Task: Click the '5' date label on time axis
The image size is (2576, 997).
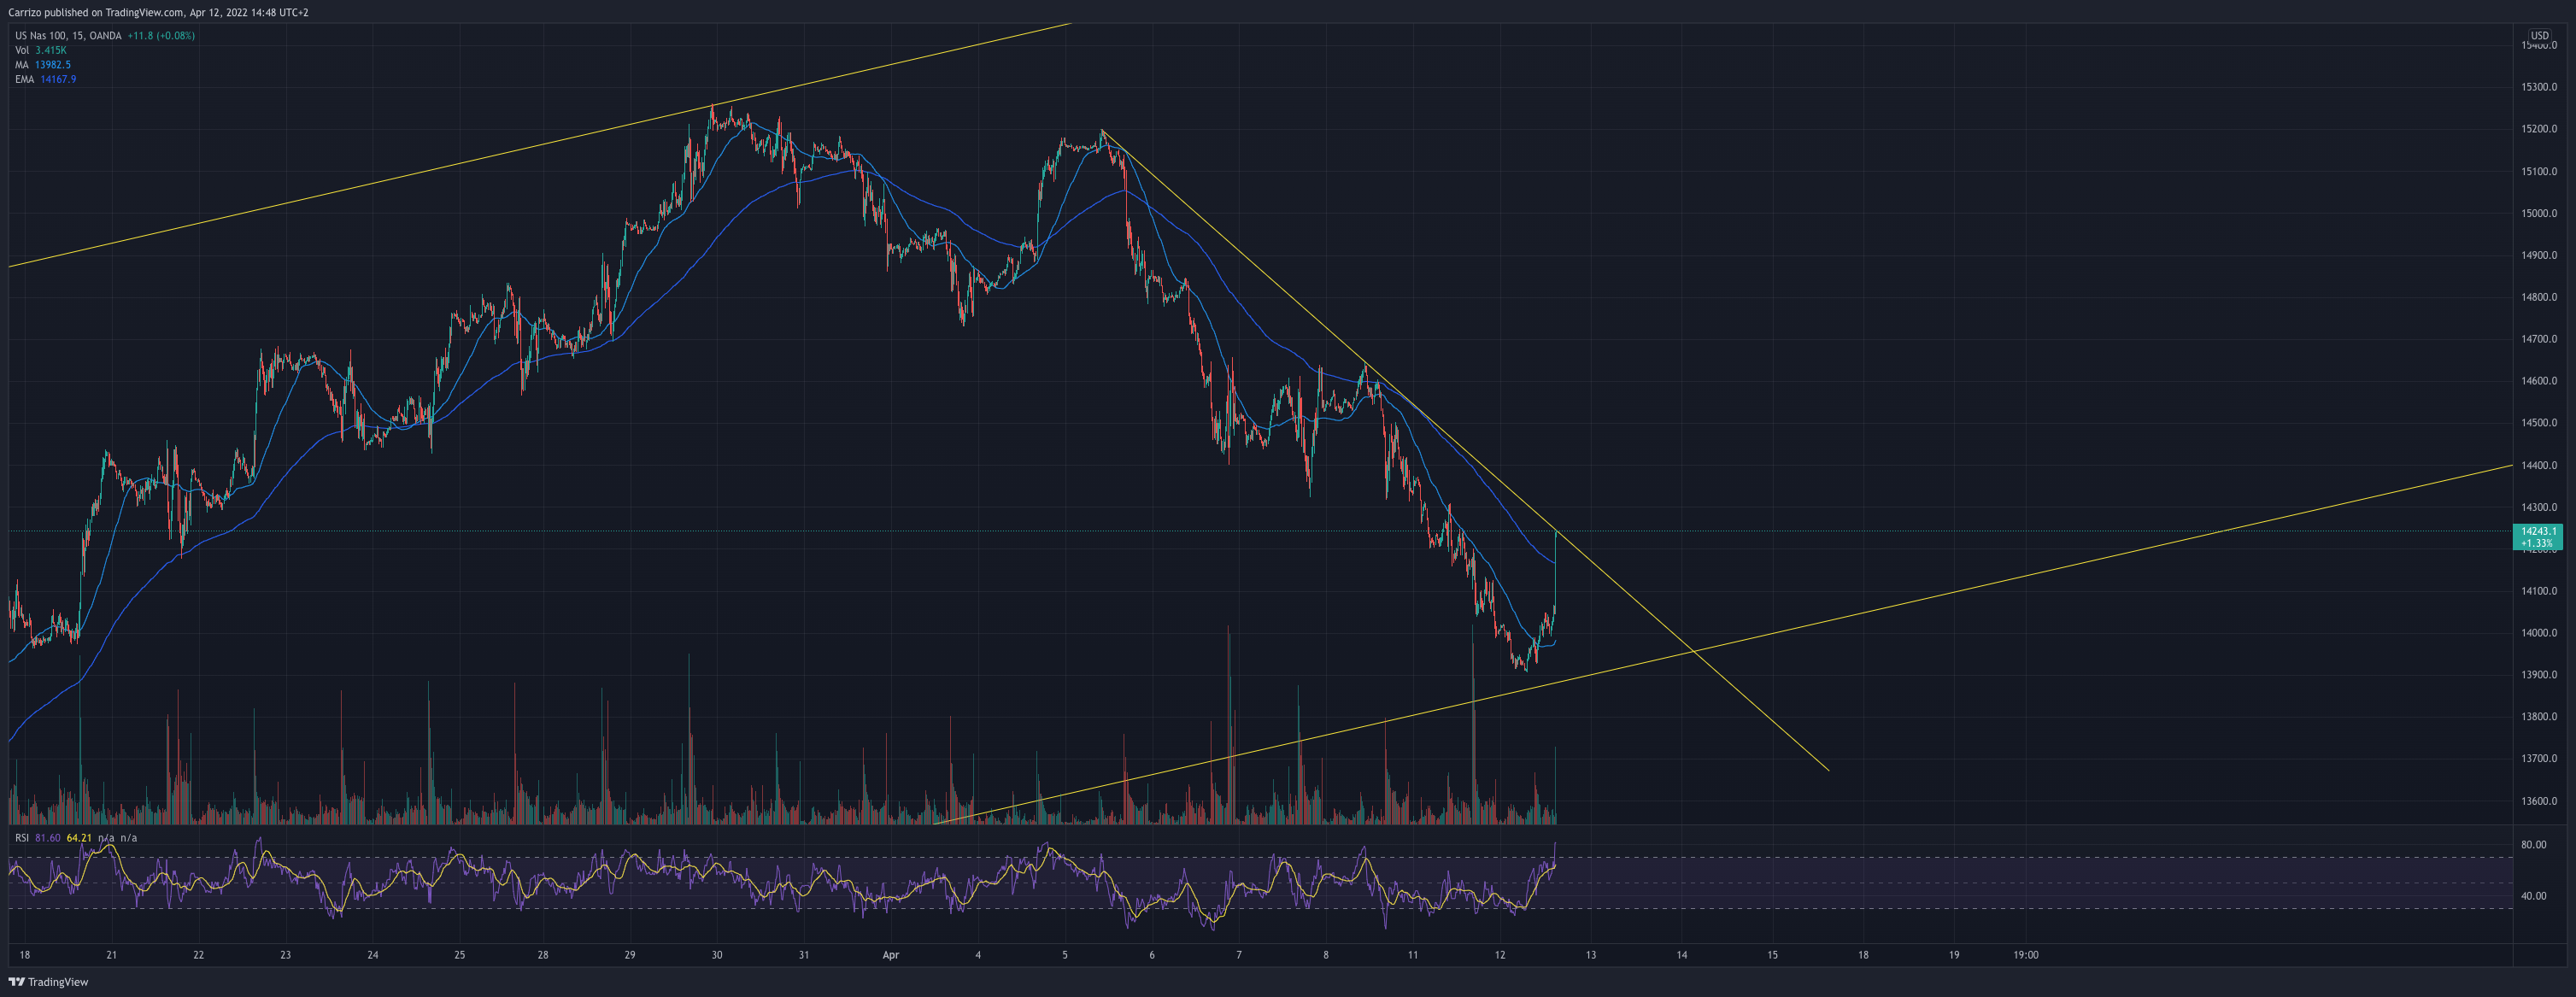Action: tap(1065, 955)
